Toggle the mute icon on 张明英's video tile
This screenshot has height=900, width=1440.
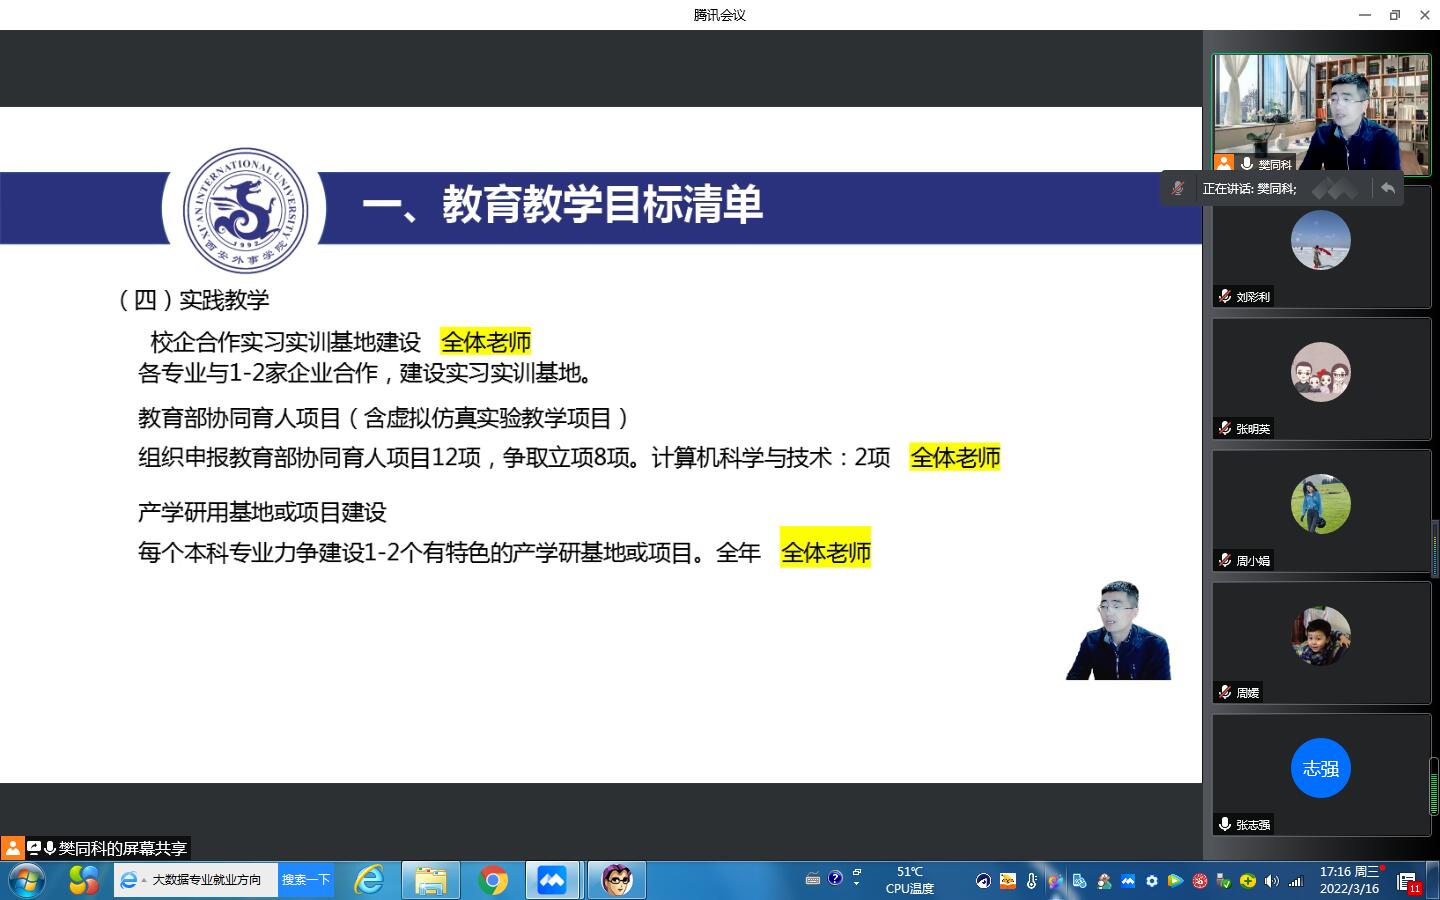pos(1225,428)
